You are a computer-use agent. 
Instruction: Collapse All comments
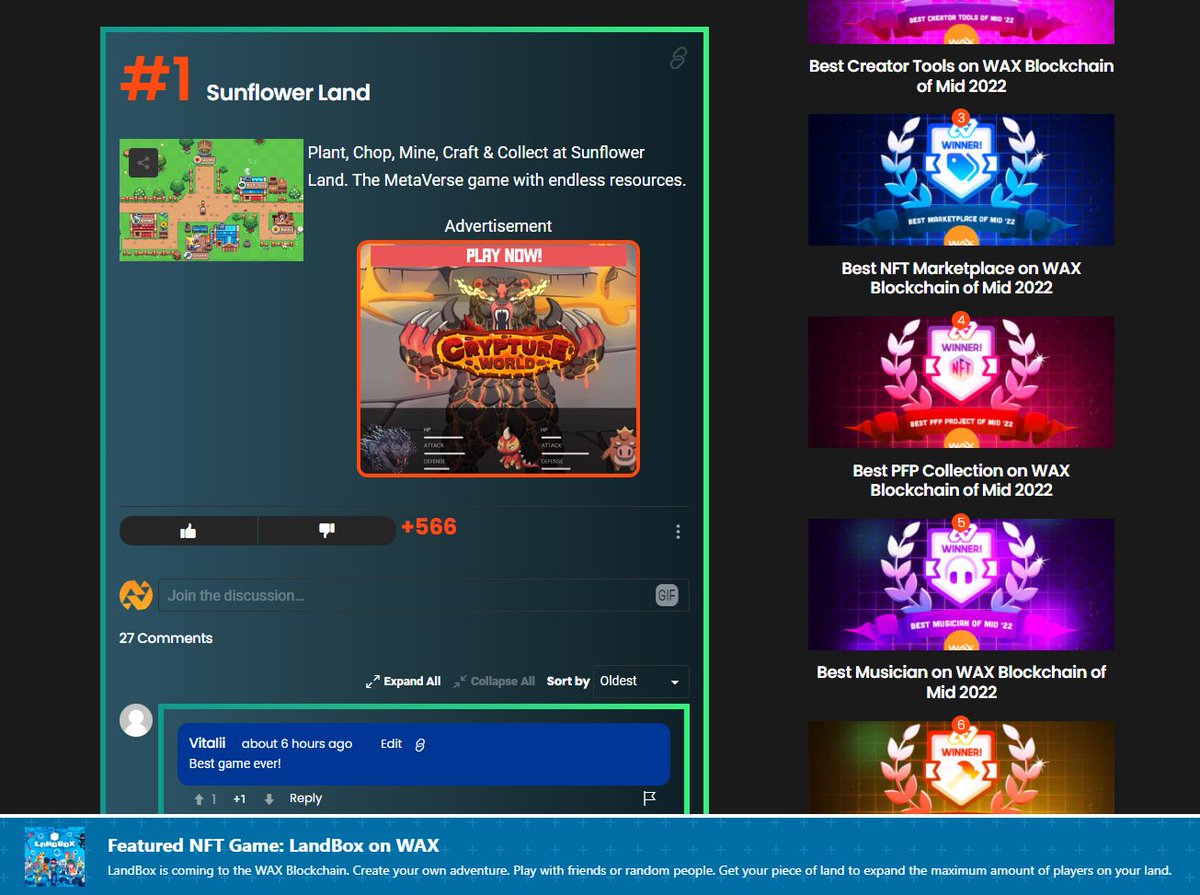[x=494, y=681]
